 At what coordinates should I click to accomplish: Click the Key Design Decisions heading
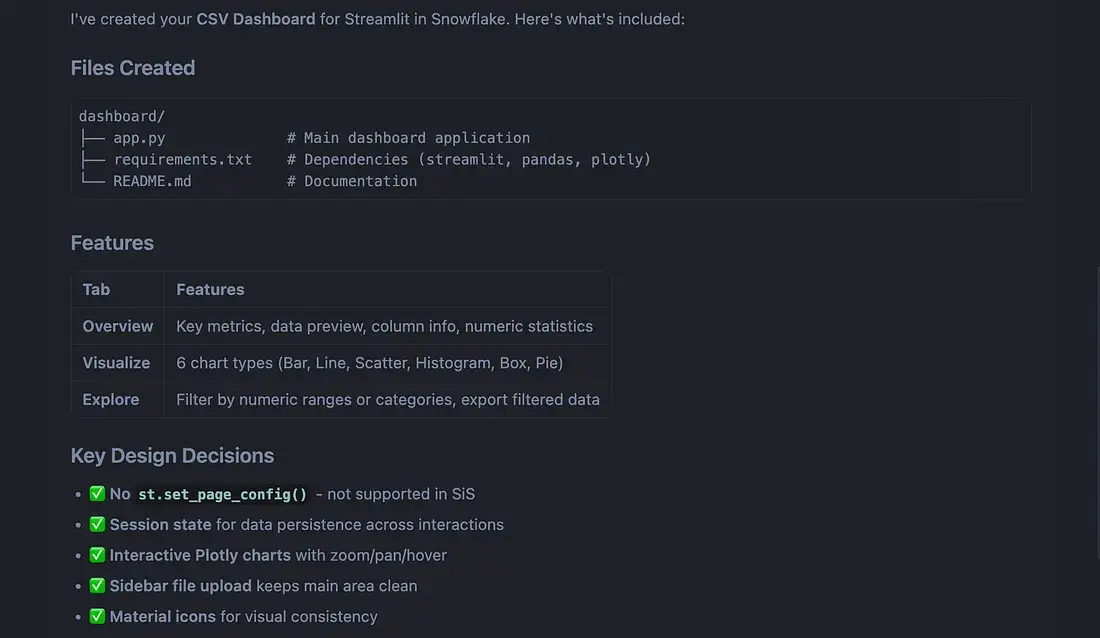(x=172, y=456)
